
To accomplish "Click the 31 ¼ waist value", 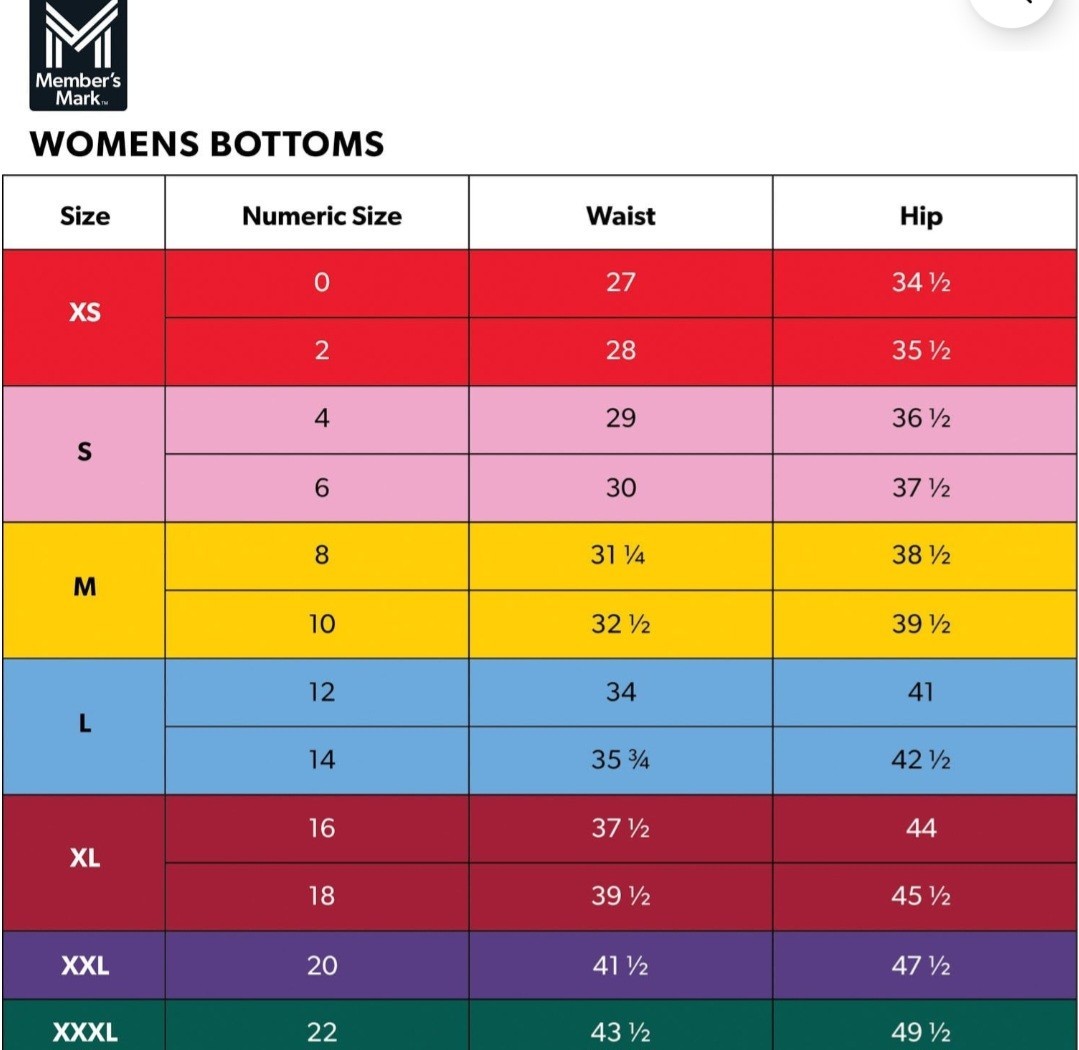I will click(618, 555).
